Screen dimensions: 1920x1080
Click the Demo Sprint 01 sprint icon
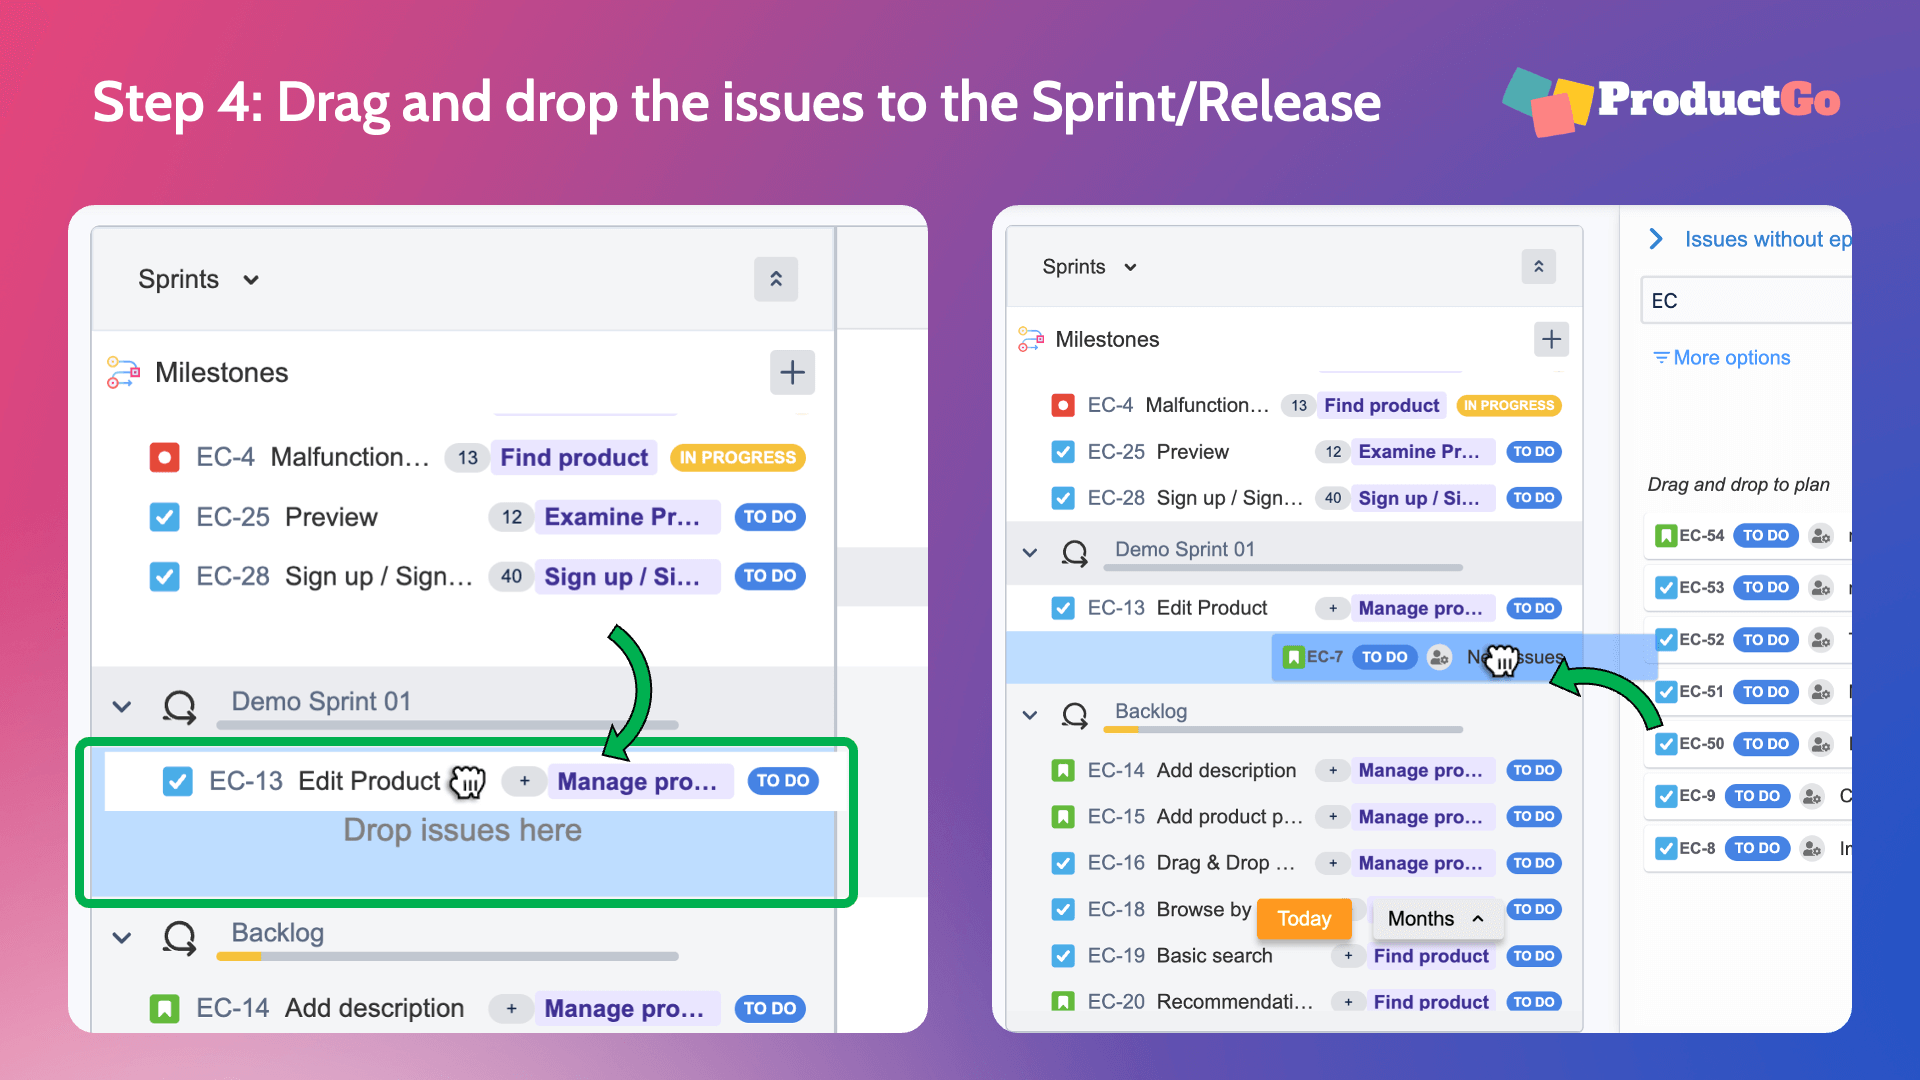click(x=183, y=700)
